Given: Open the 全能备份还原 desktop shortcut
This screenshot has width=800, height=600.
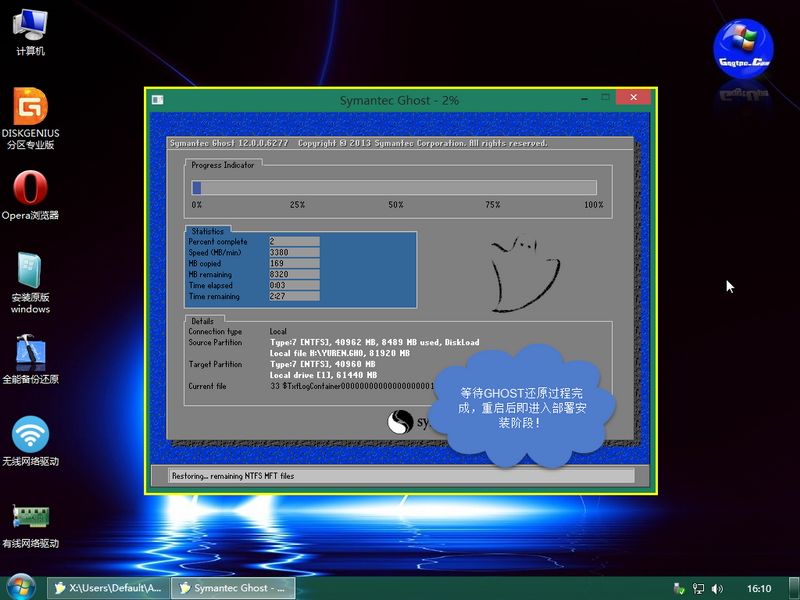Looking at the screenshot, I should click(x=31, y=359).
